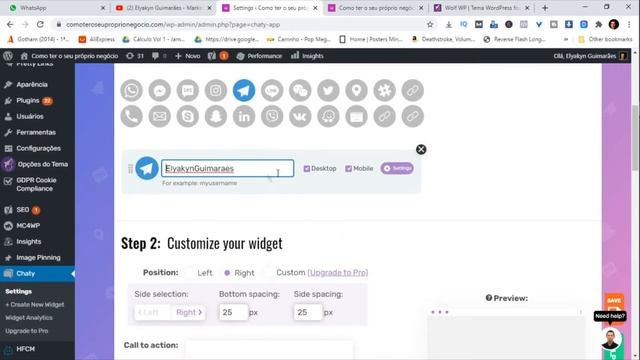Open comments bubble in admin bar
This screenshot has height=360, width=640.
pos(159,56)
